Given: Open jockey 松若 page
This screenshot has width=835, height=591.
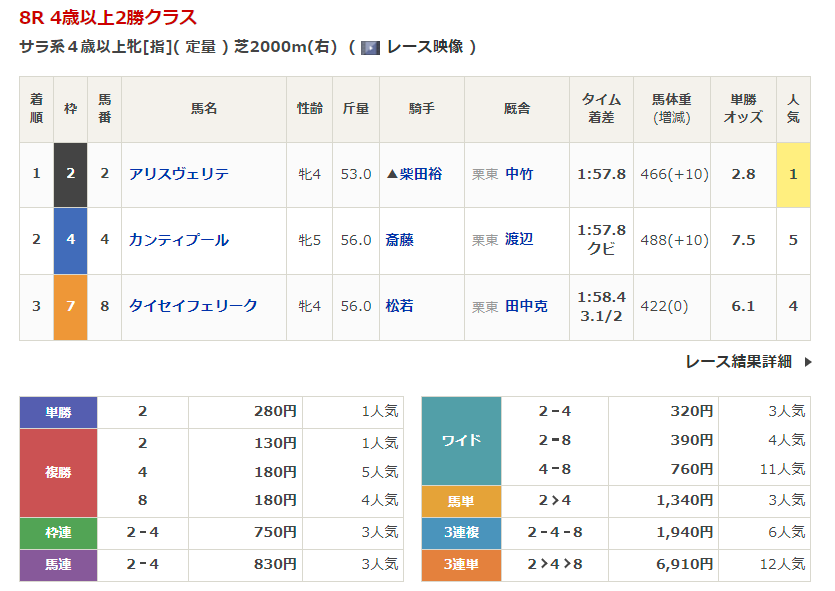Looking at the screenshot, I should 400,306.
